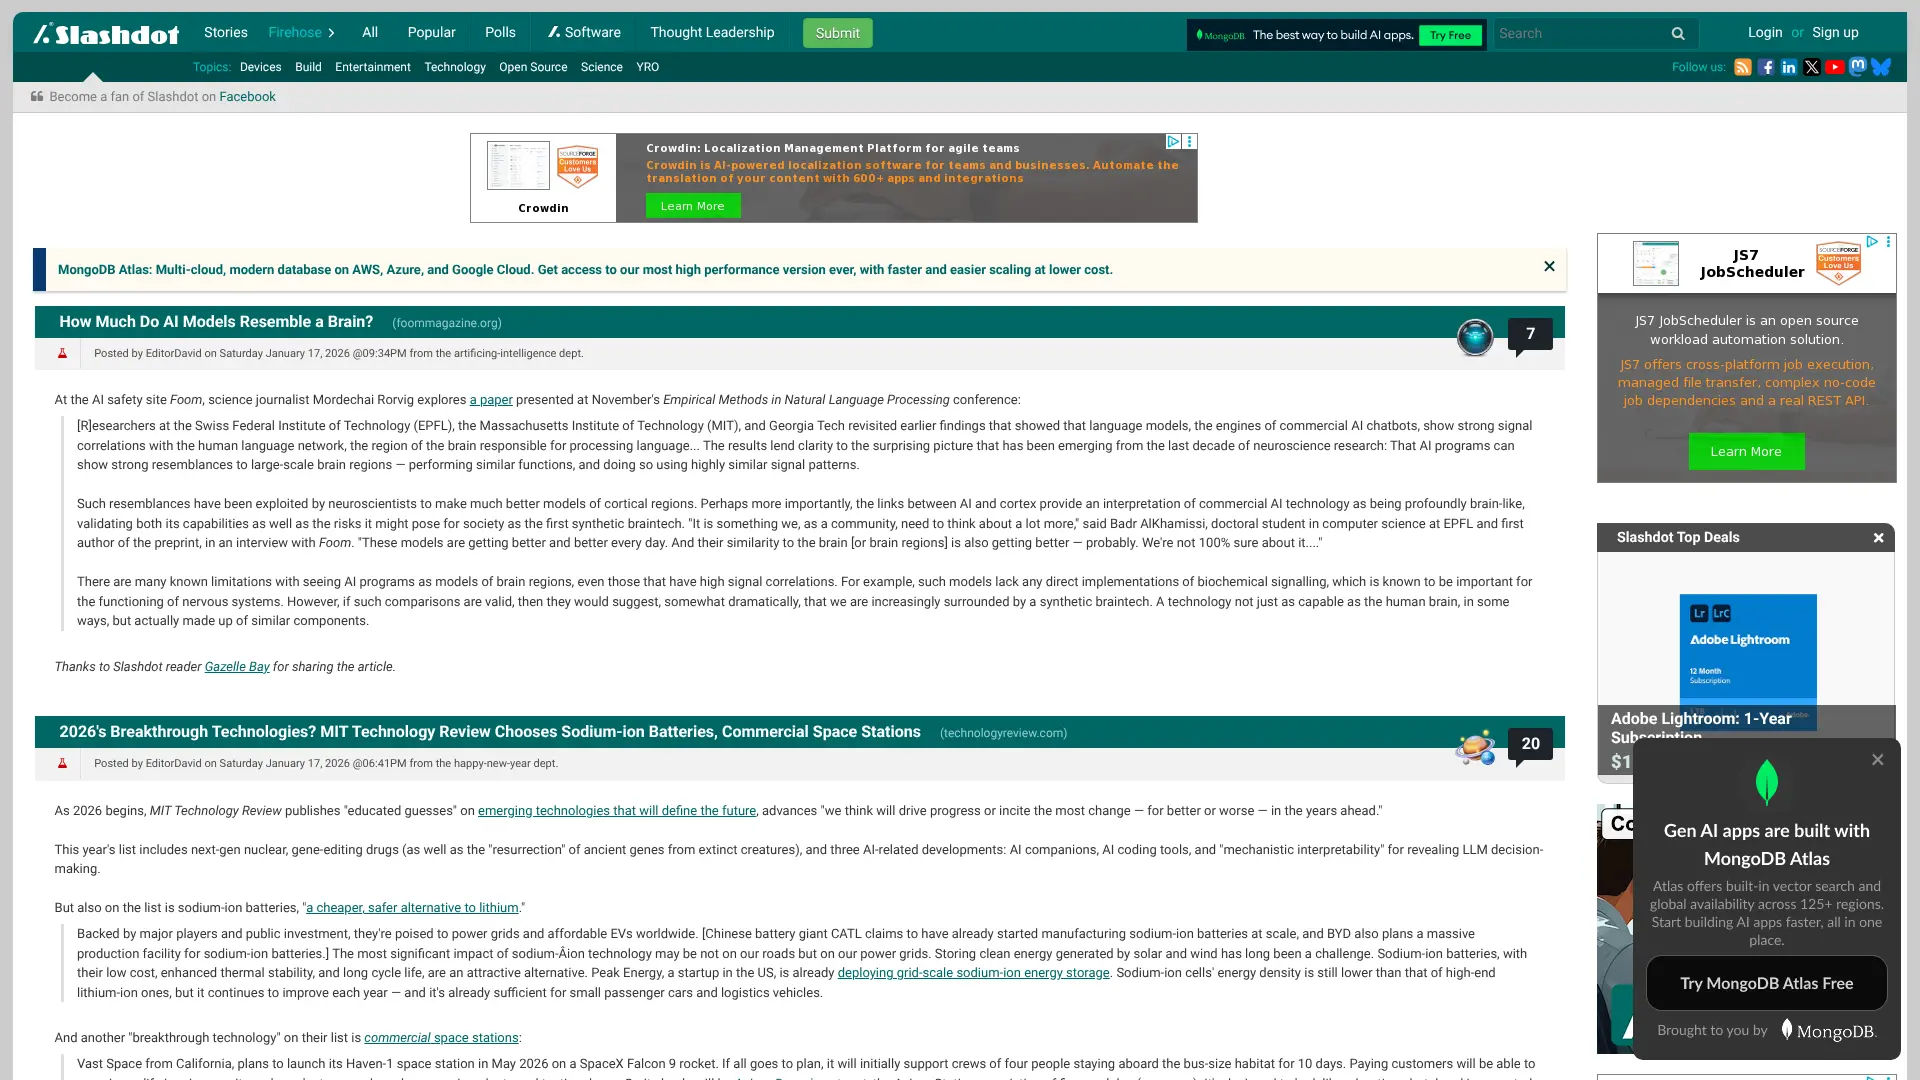Open the Stories section
The width and height of the screenshot is (1920, 1080).
pyautogui.click(x=226, y=33)
